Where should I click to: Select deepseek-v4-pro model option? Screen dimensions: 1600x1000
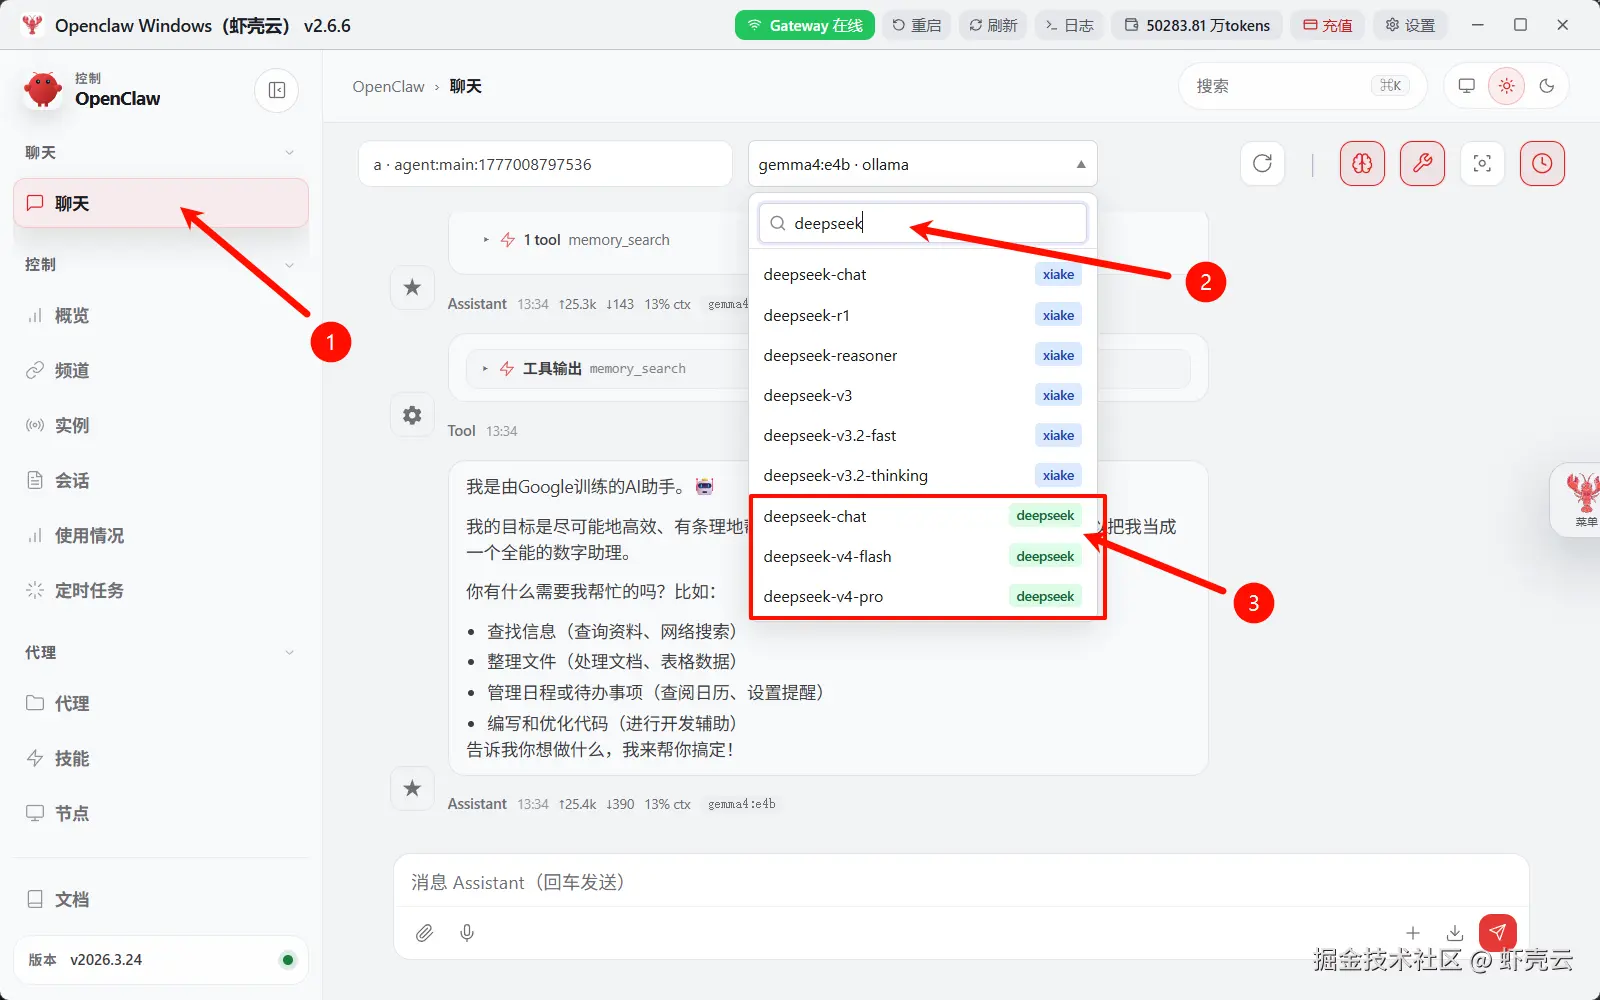click(922, 596)
